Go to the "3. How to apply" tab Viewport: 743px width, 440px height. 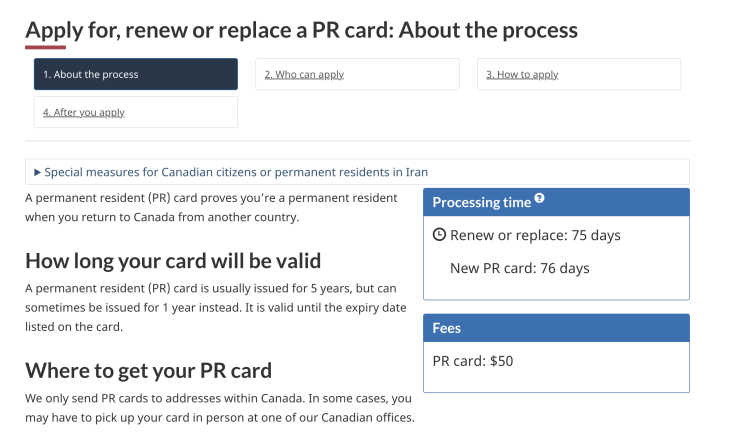[x=522, y=74]
